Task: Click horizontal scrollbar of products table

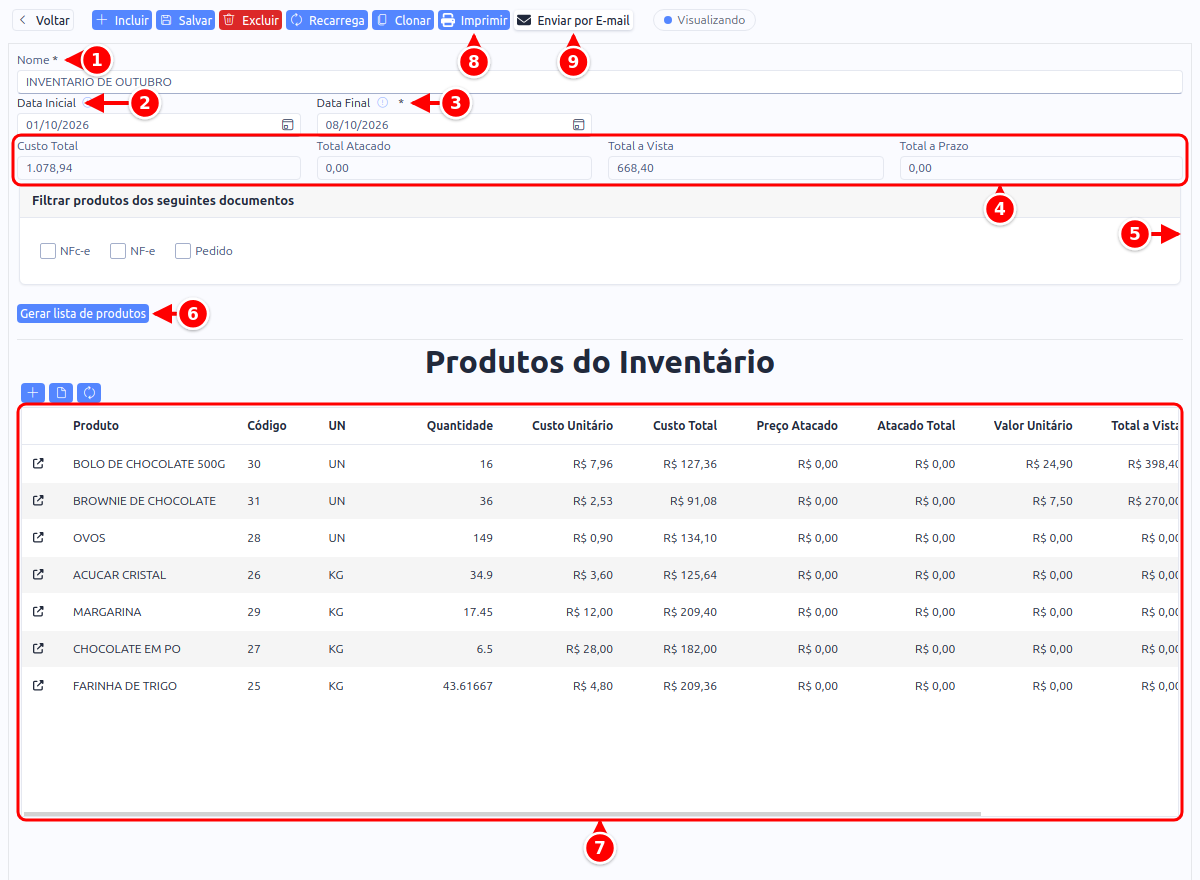Action: (502, 815)
